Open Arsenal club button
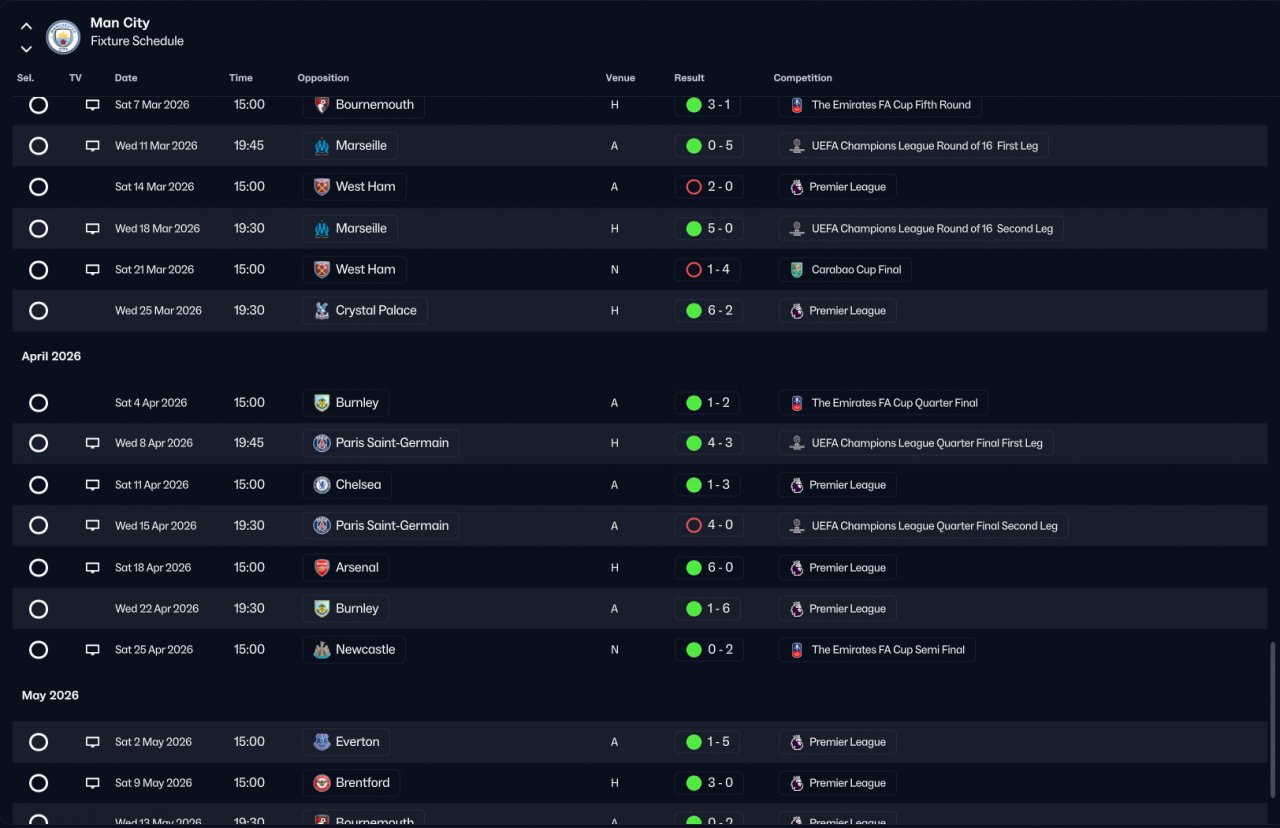Viewport: 1280px width, 828px height. [x=346, y=568]
